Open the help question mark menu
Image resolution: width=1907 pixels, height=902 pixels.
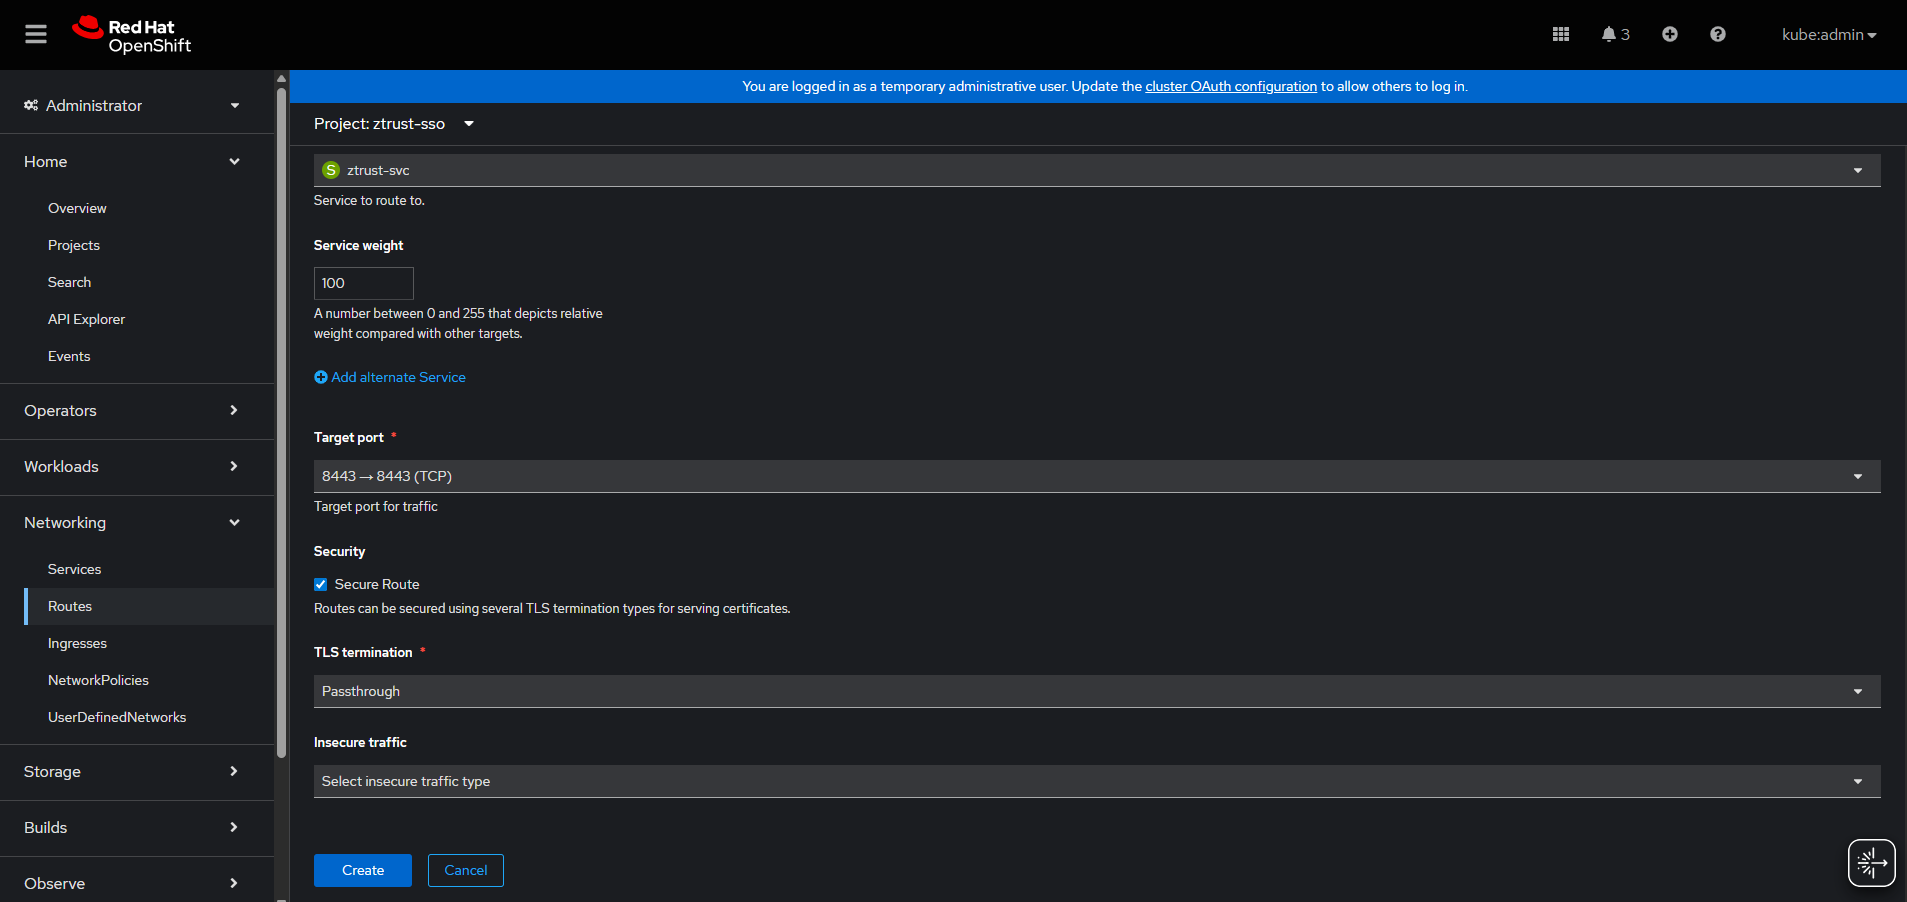tap(1717, 35)
